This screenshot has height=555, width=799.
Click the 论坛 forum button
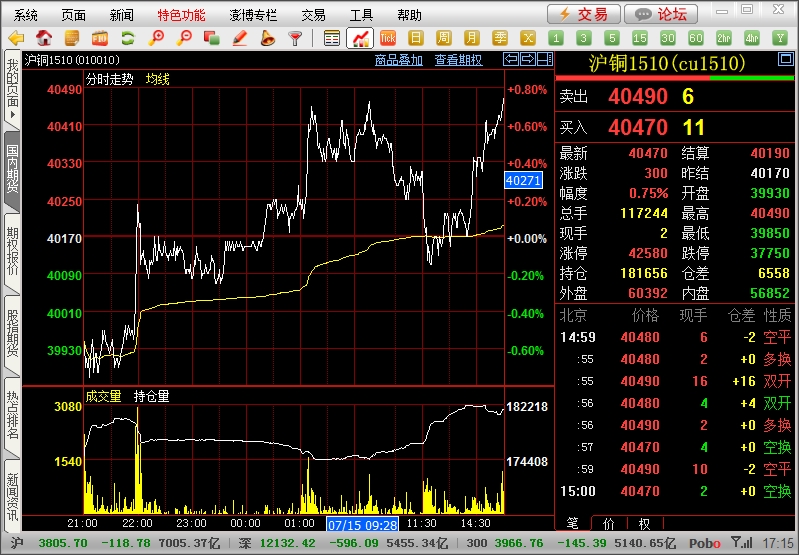[661, 14]
